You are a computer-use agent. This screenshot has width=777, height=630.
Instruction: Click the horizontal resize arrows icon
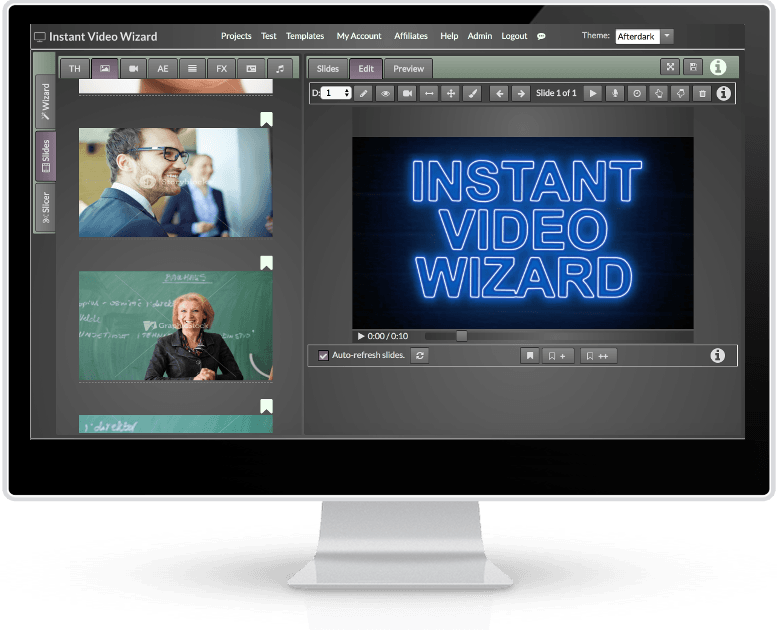point(429,93)
